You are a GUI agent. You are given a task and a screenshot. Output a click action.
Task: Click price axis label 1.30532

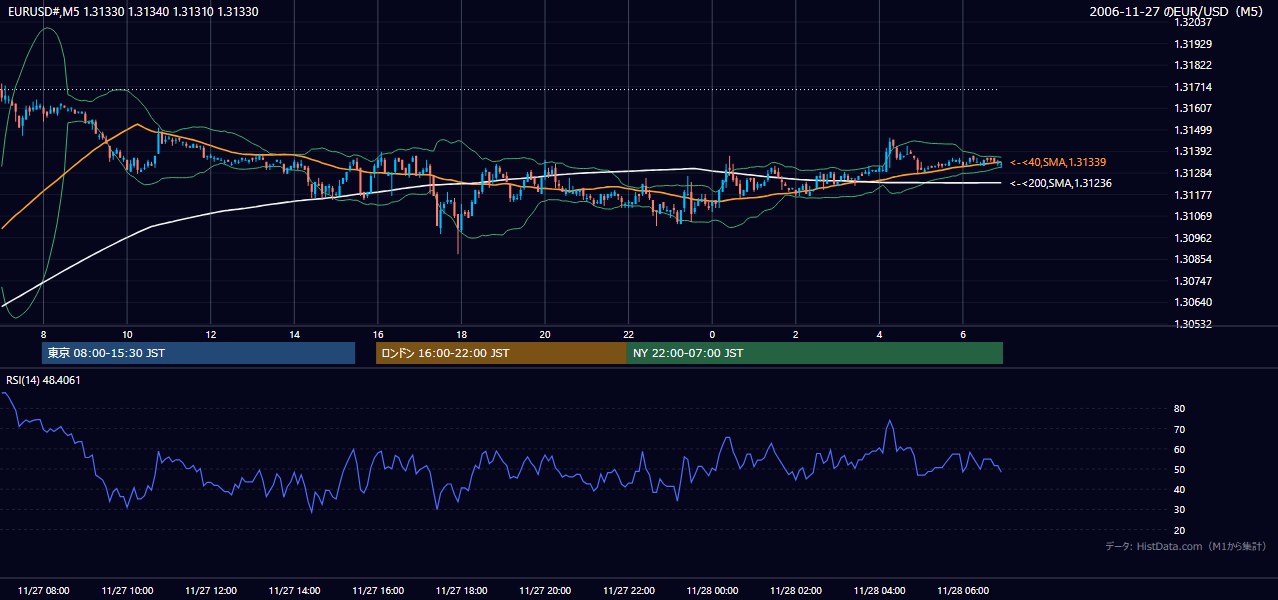click(x=1193, y=324)
